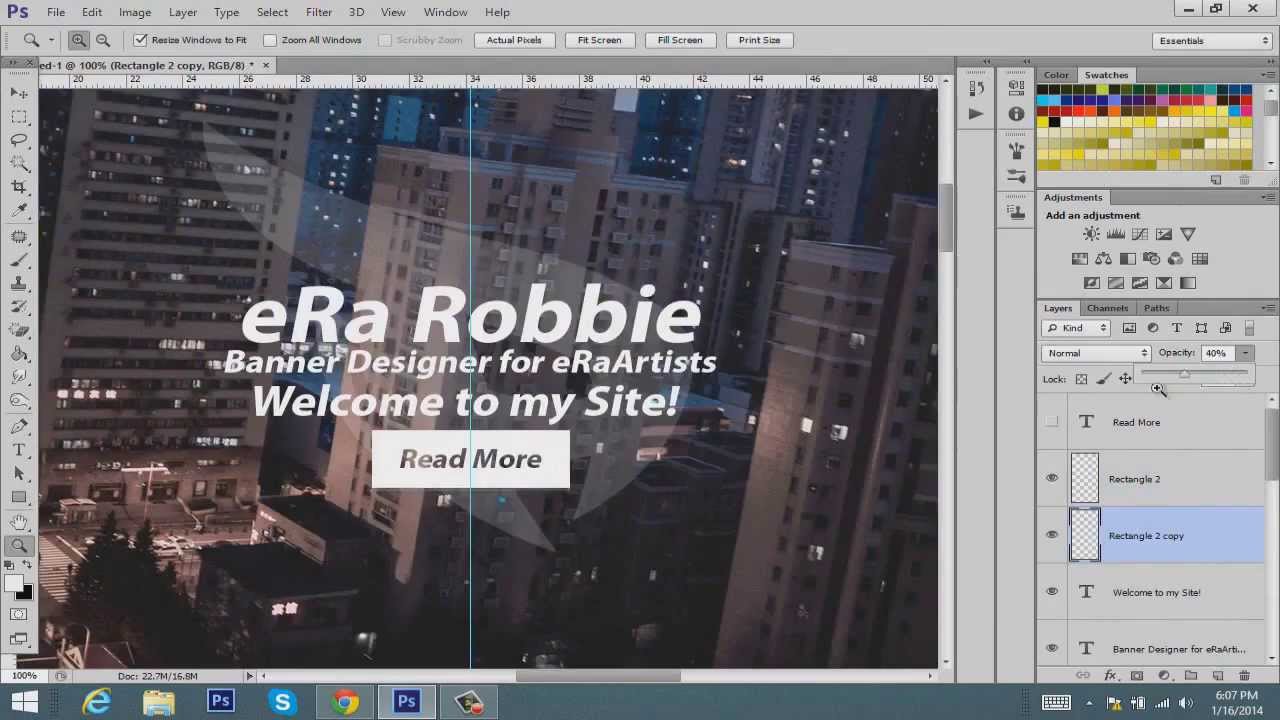Add a Levels adjustment
1280x720 pixels.
[x=1115, y=234]
